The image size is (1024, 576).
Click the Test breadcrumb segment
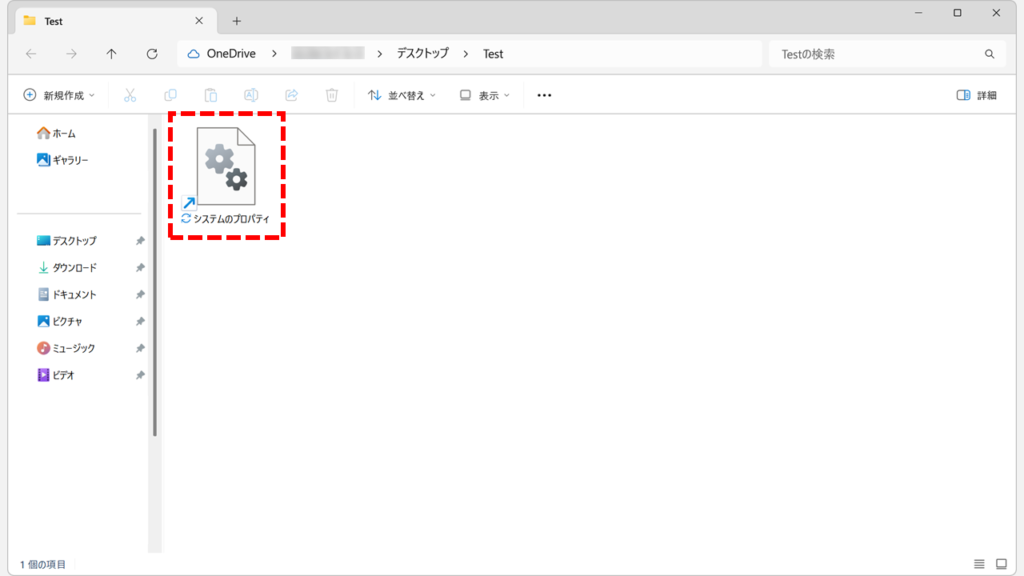[493, 54]
